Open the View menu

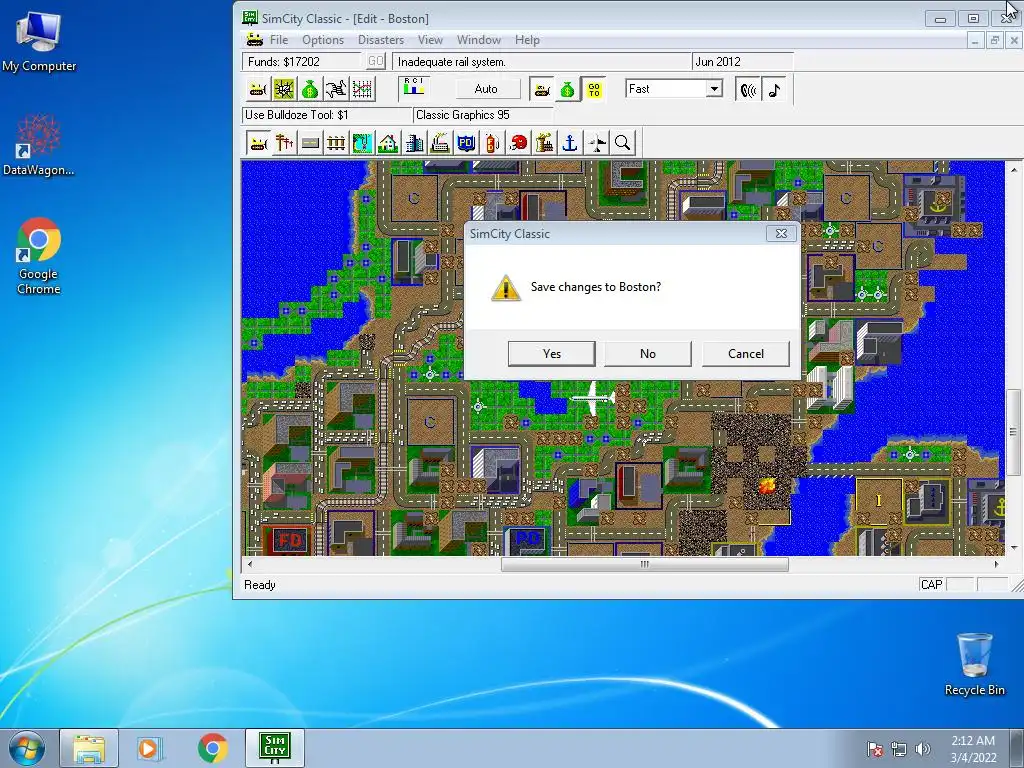point(430,40)
